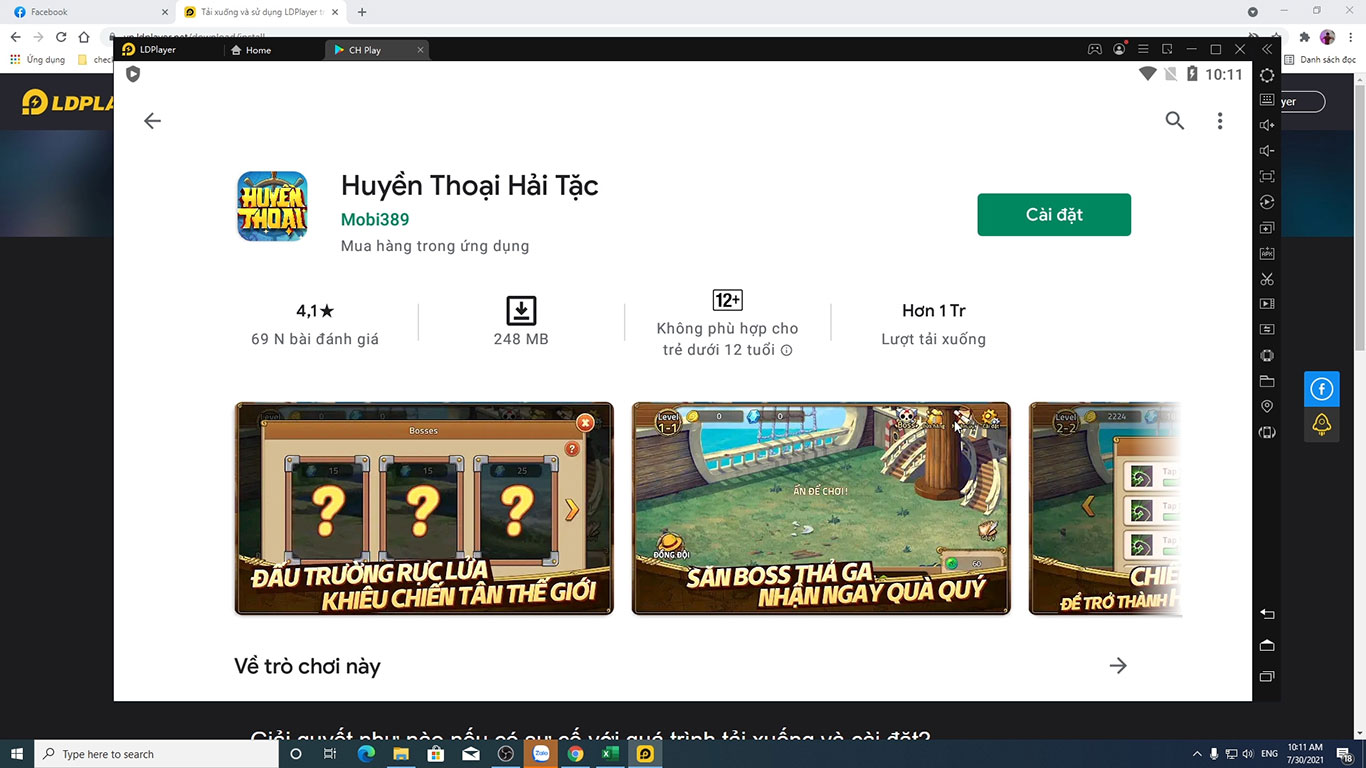Toggle fullscreen icon in LDPlayer sidebar
This screenshot has height=768, width=1366.
tap(1267, 177)
